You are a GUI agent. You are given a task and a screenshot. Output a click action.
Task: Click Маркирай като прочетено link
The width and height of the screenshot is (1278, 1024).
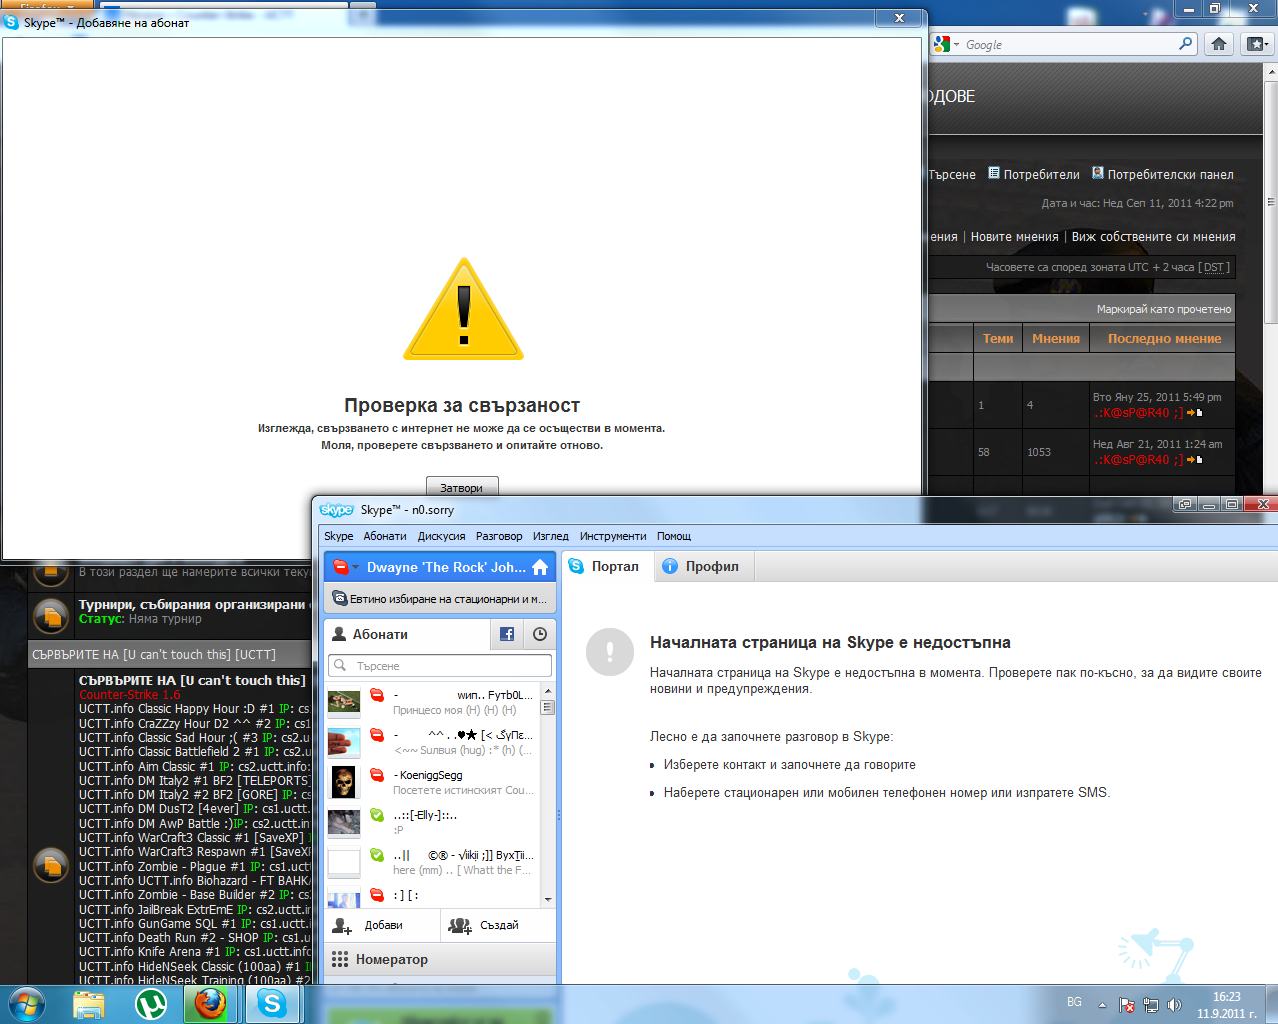pos(1164,309)
